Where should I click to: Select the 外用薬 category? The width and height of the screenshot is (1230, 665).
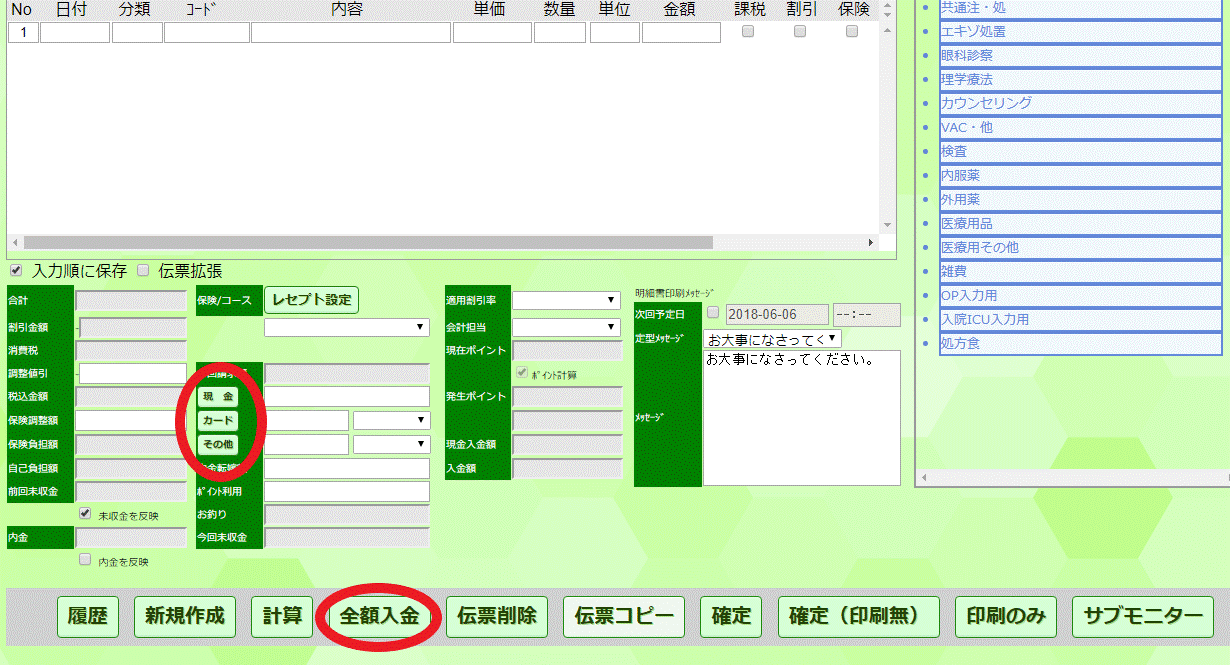(1081, 199)
